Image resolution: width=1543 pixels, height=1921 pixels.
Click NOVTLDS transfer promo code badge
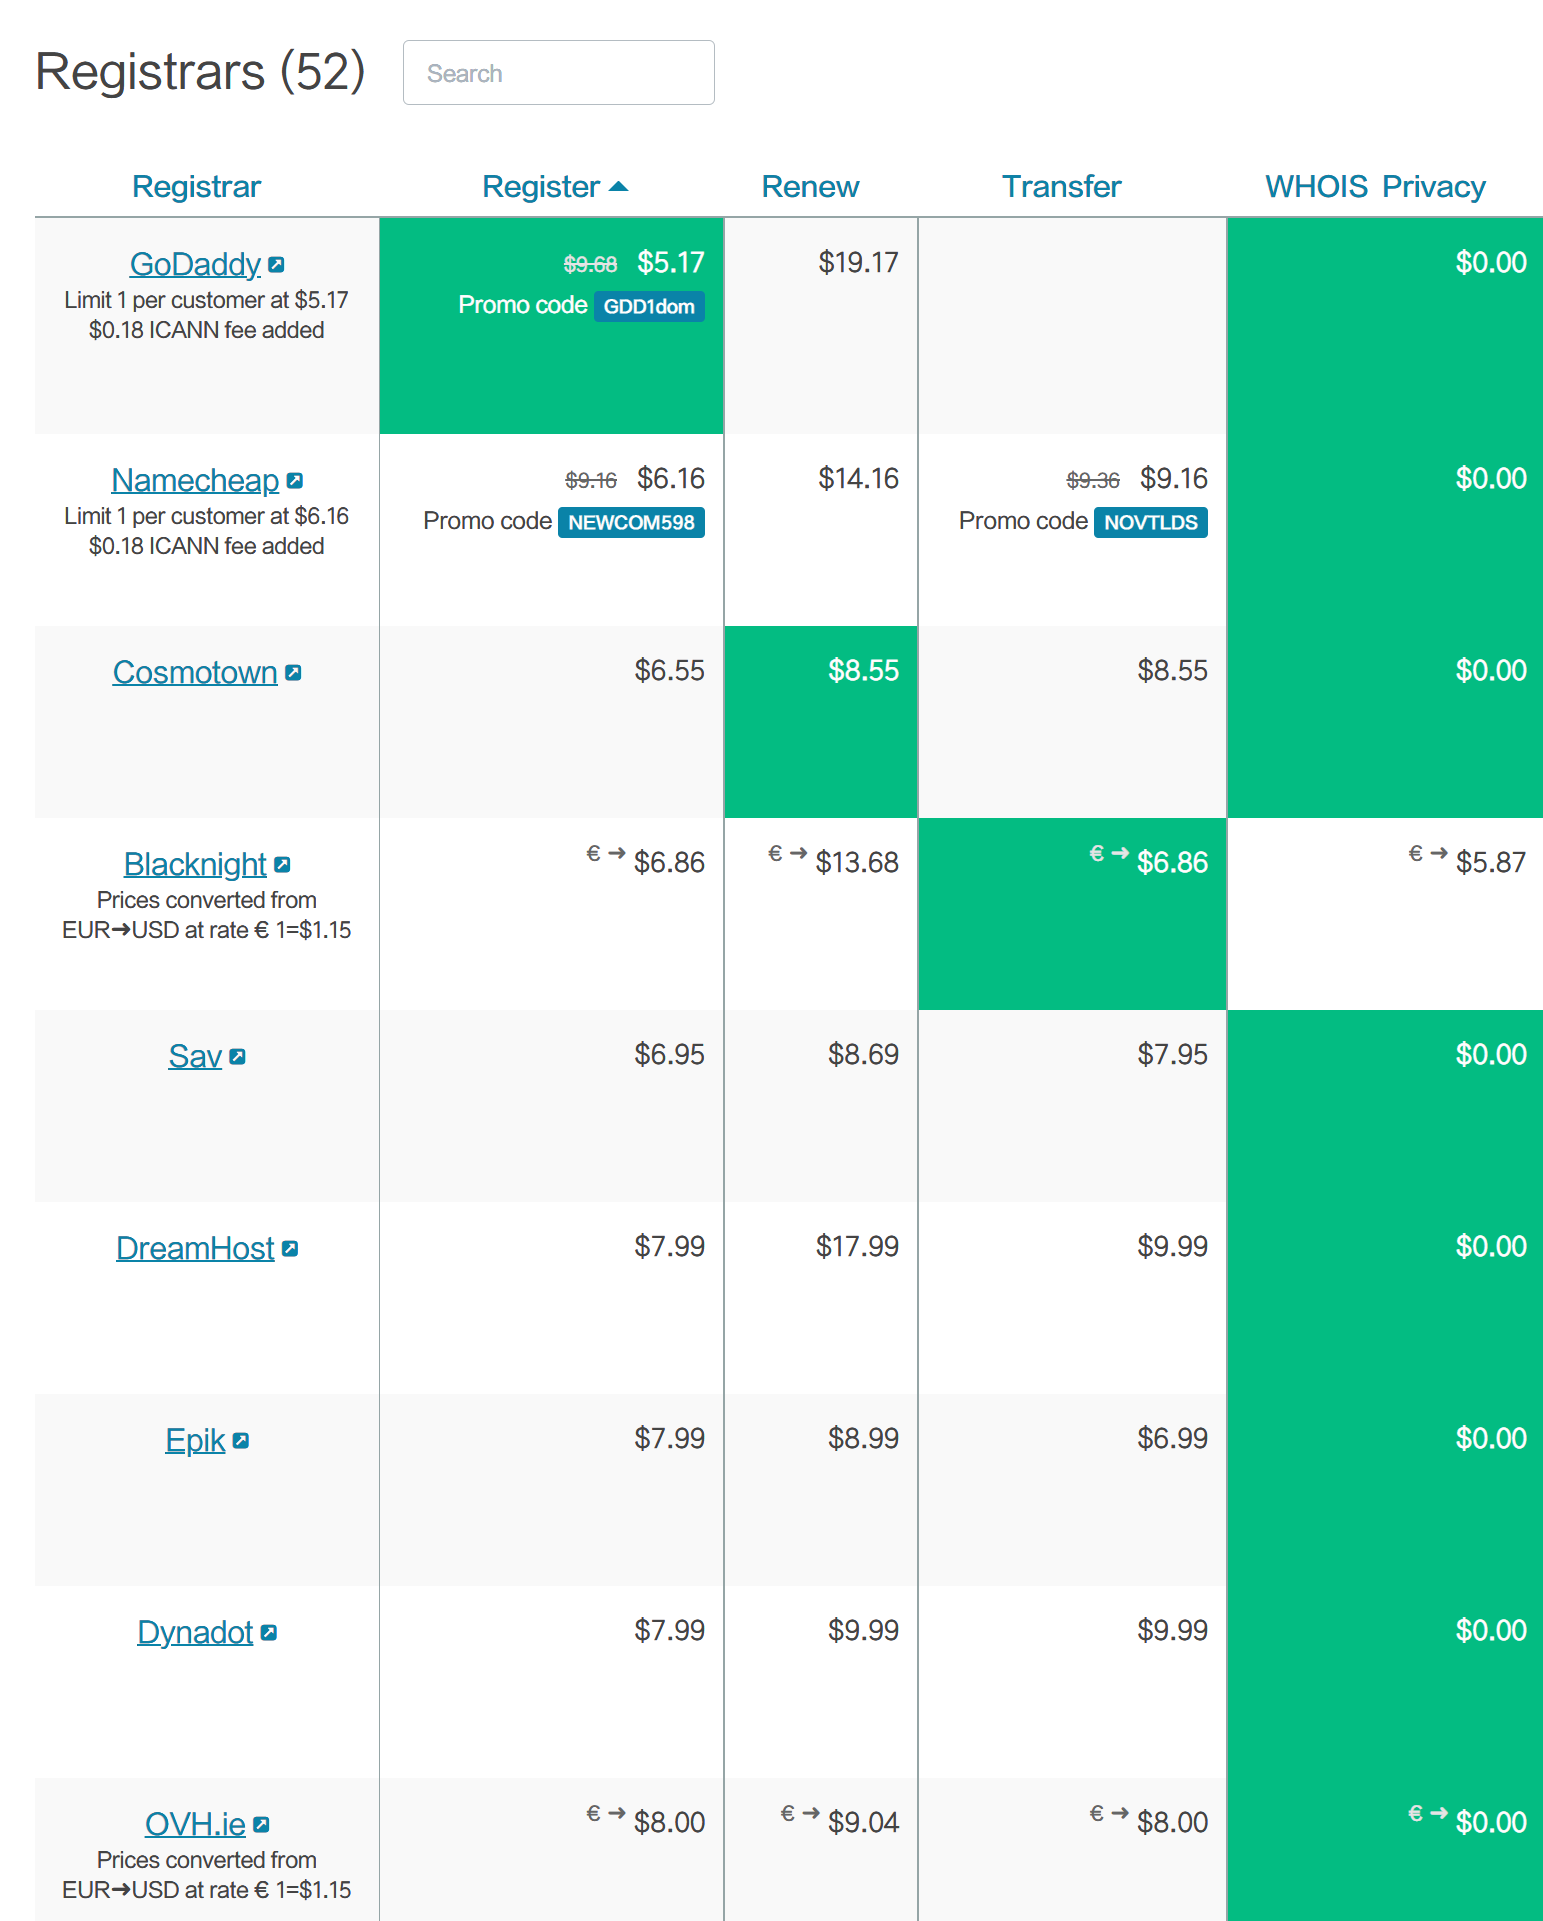point(1150,523)
